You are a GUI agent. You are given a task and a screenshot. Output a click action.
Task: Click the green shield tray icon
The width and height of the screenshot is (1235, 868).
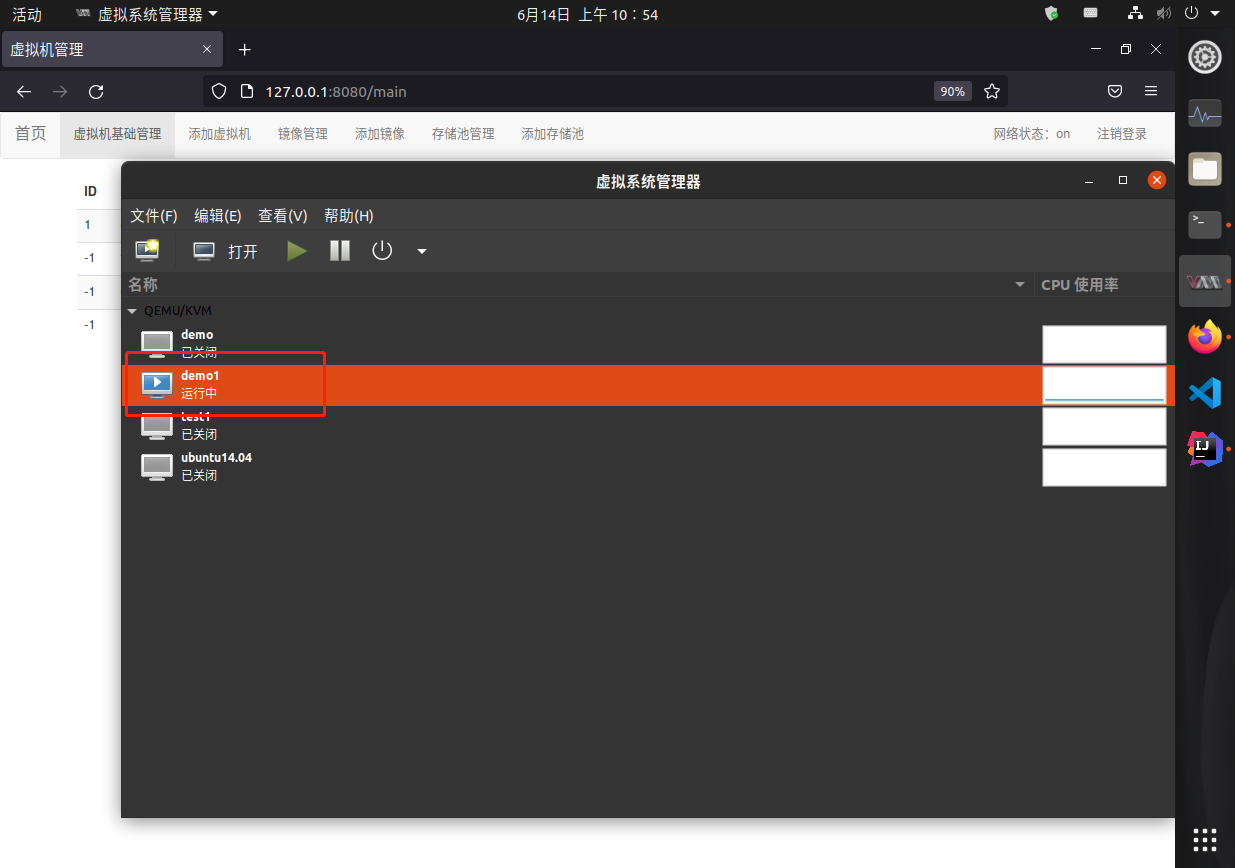tap(1052, 14)
